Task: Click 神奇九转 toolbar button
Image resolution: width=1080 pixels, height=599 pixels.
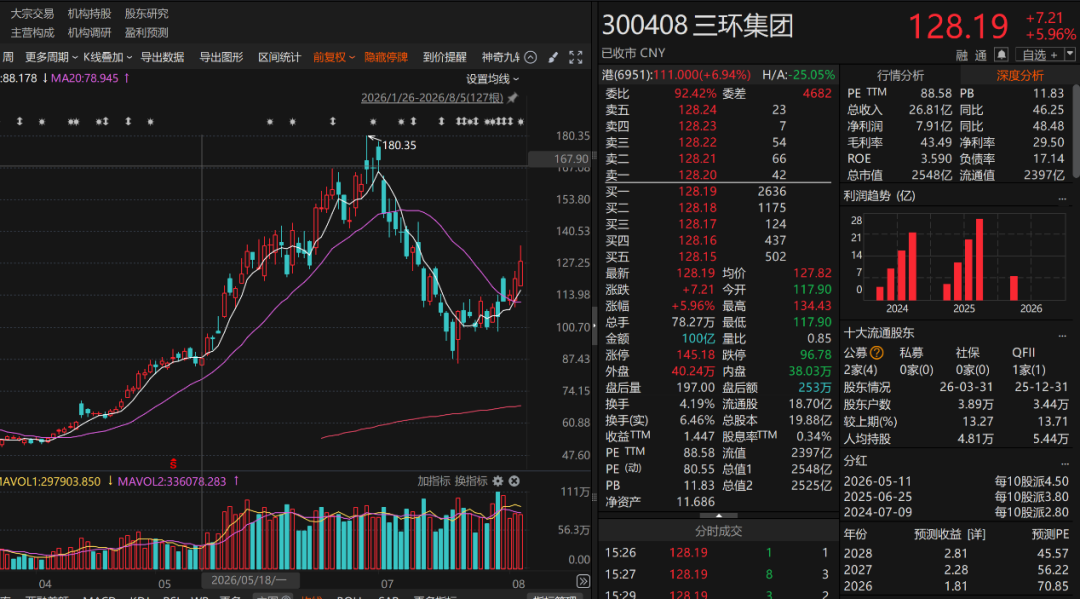Action: (501, 57)
